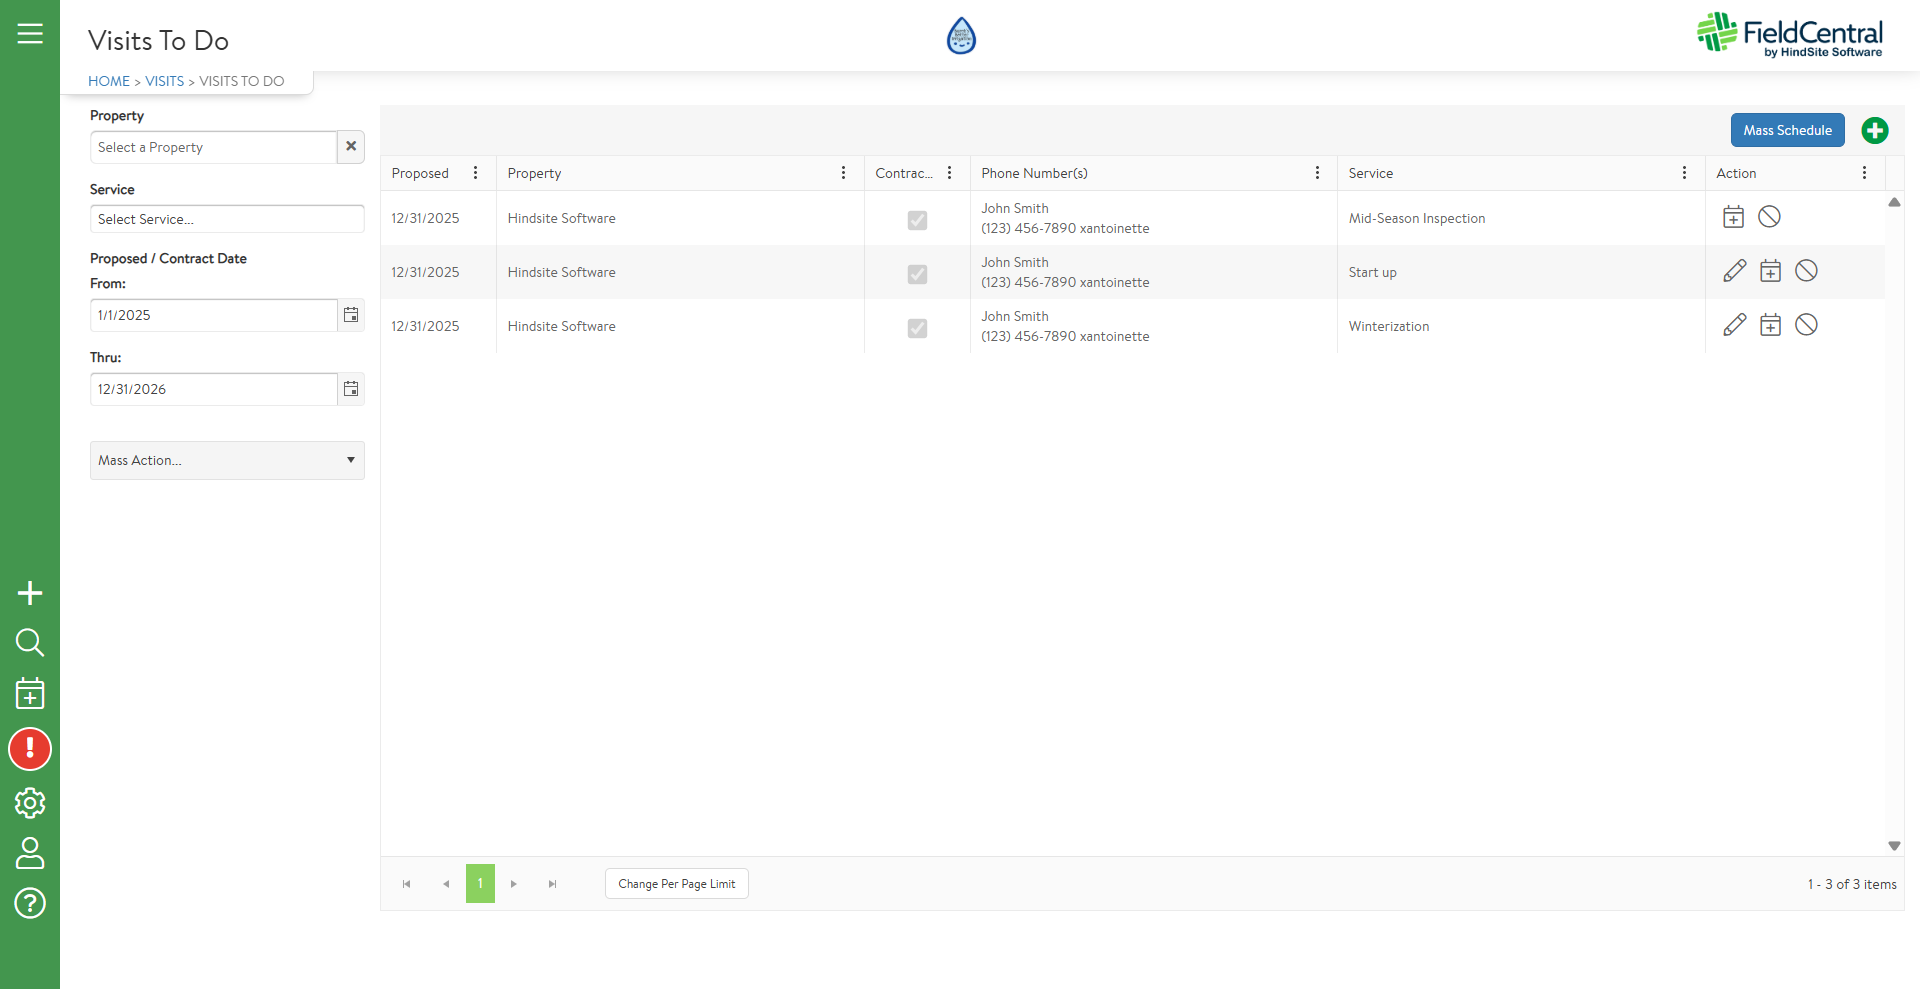The width and height of the screenshot is (1920, 989).
Task: Click the sidebar search magnifier icon
Action: click(30, 642)
